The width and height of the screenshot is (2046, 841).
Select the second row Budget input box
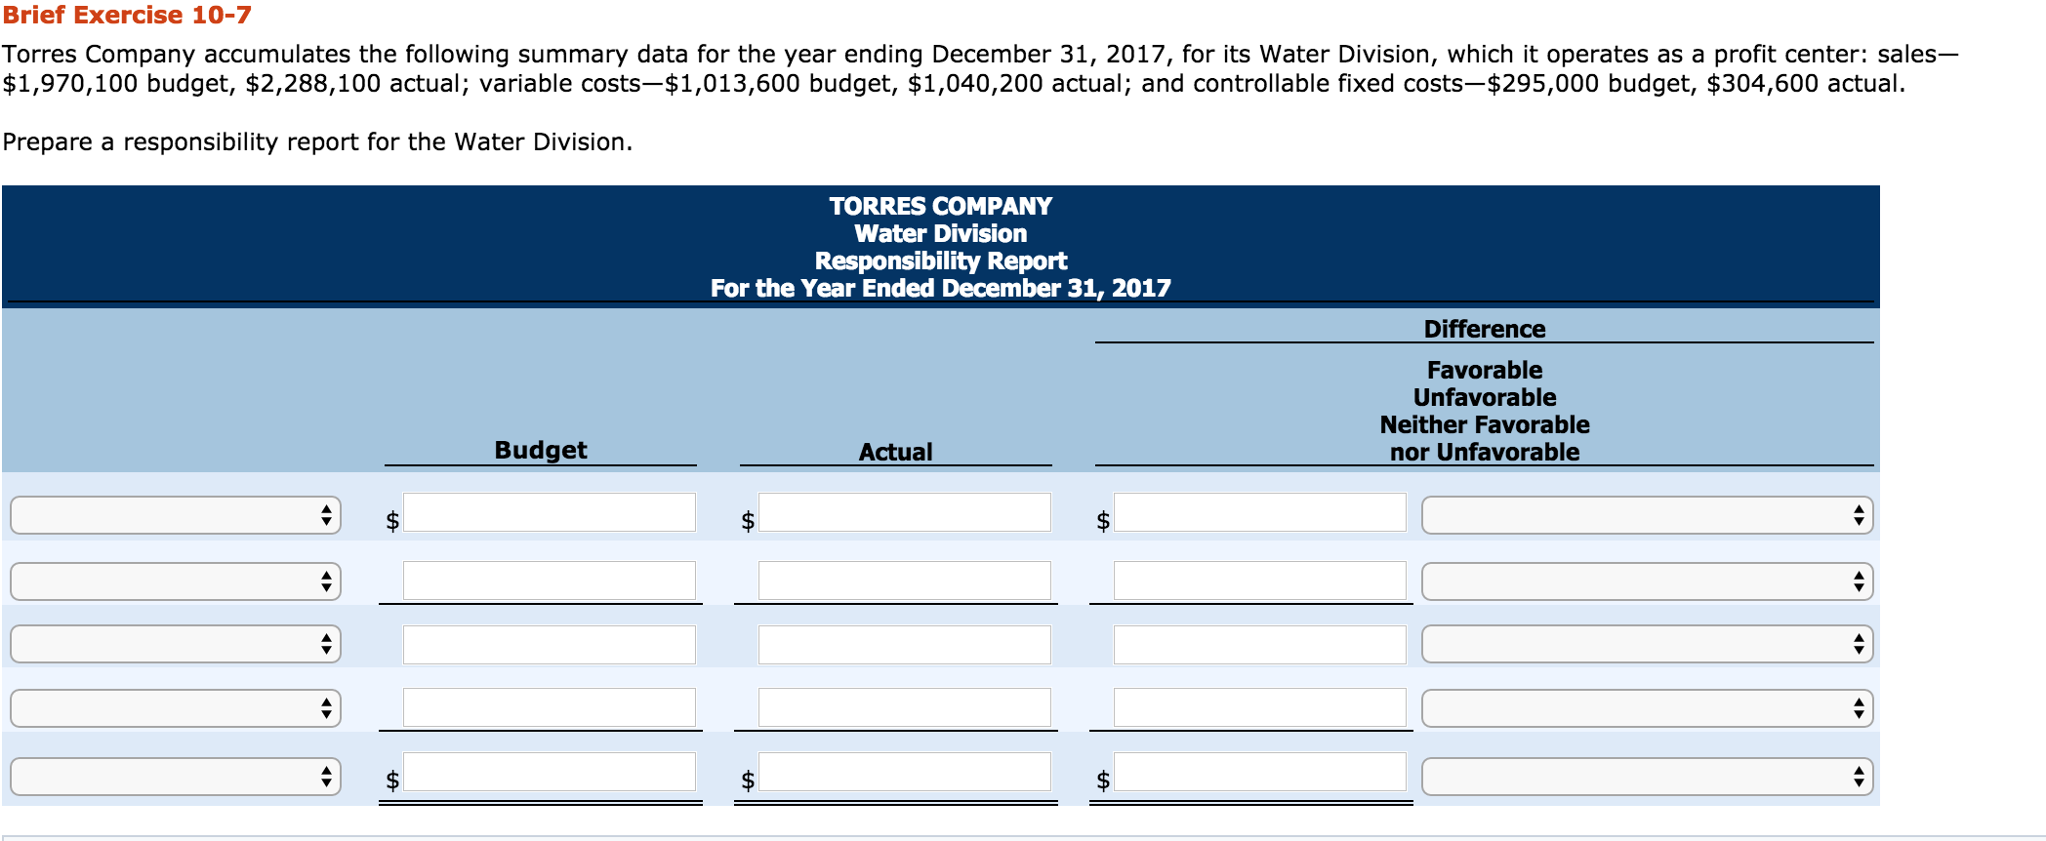pos(550,580)
